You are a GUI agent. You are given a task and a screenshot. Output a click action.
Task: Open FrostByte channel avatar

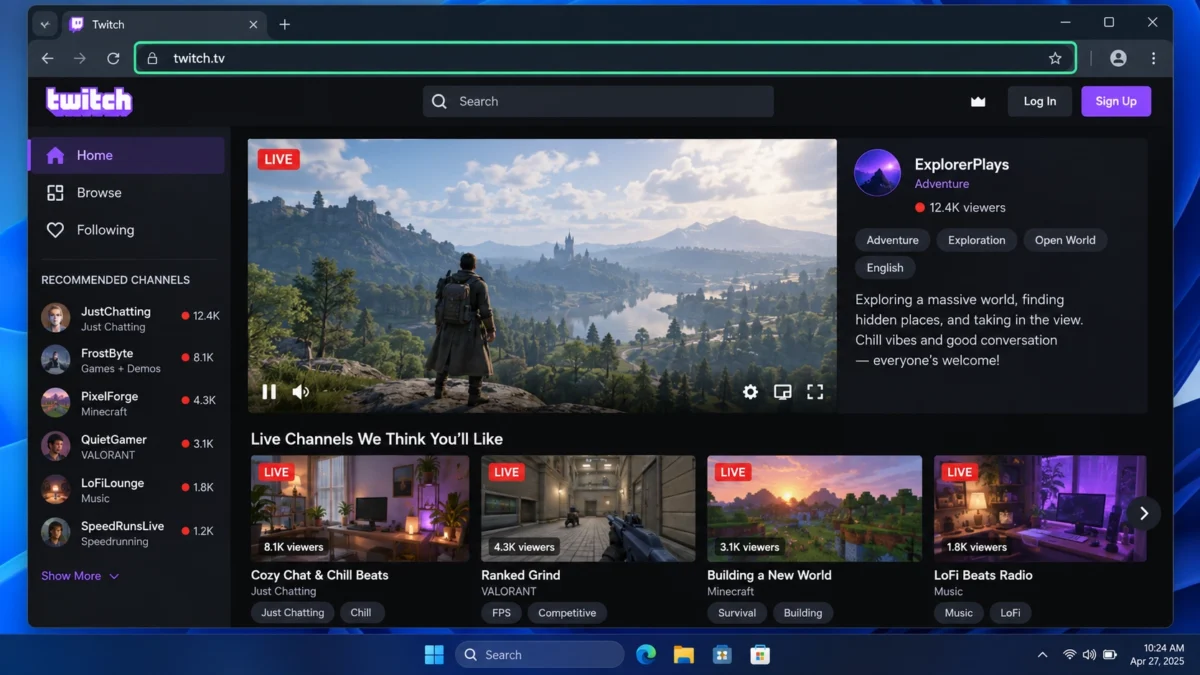[55, 360]
